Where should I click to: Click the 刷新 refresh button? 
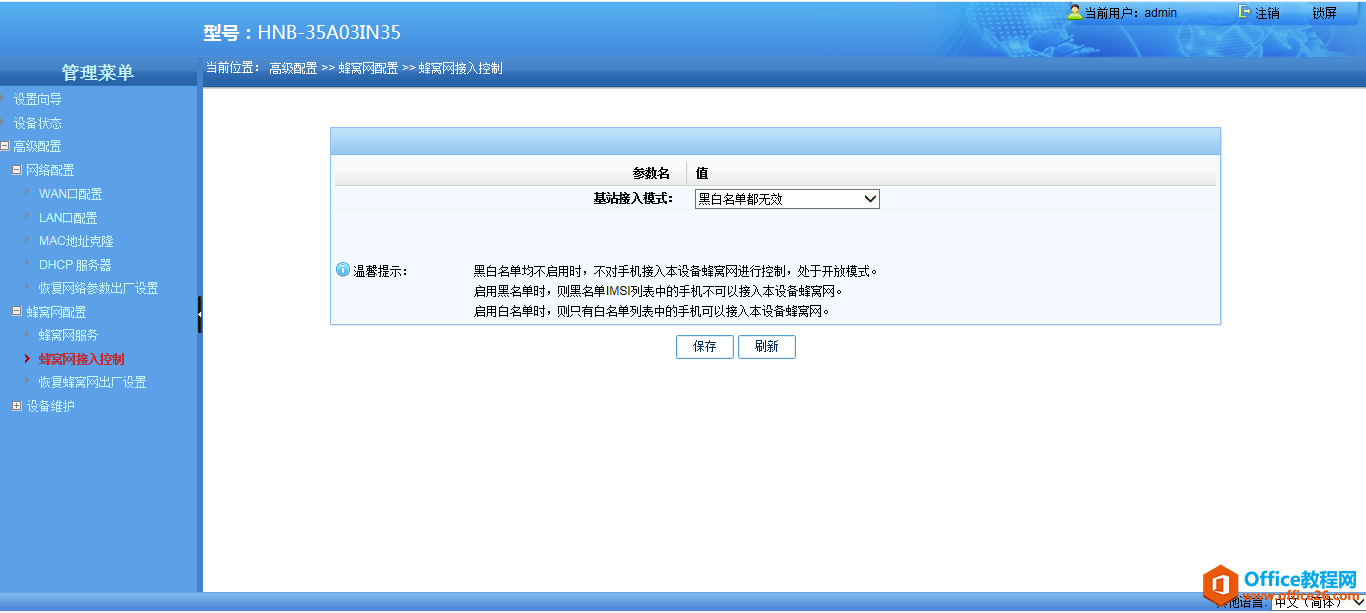[767, 346]
